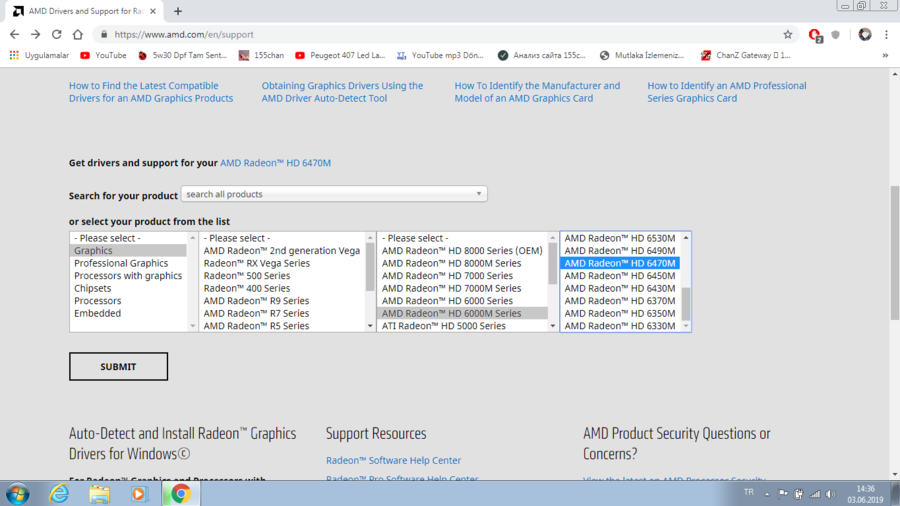Open a new tab with the plus button
This screenshot has height=506, width=900.
tap(178, 11)
